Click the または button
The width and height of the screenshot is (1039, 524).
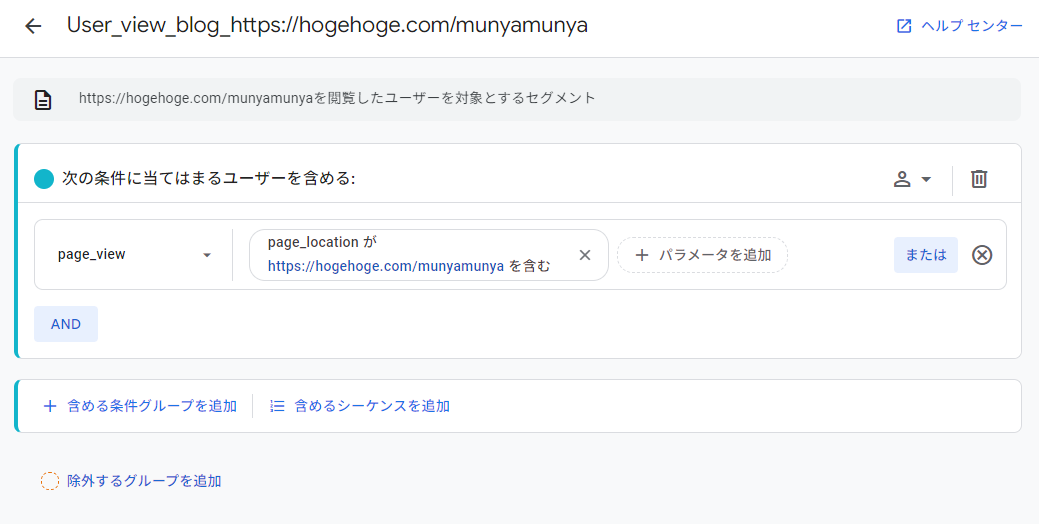925,255
